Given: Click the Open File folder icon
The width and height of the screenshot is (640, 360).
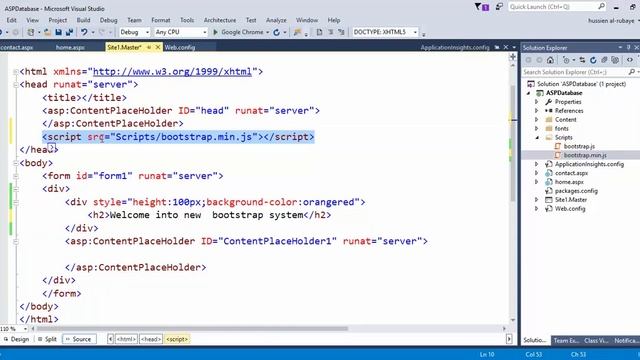Looking at the screenshot, I should click(47, 32).
